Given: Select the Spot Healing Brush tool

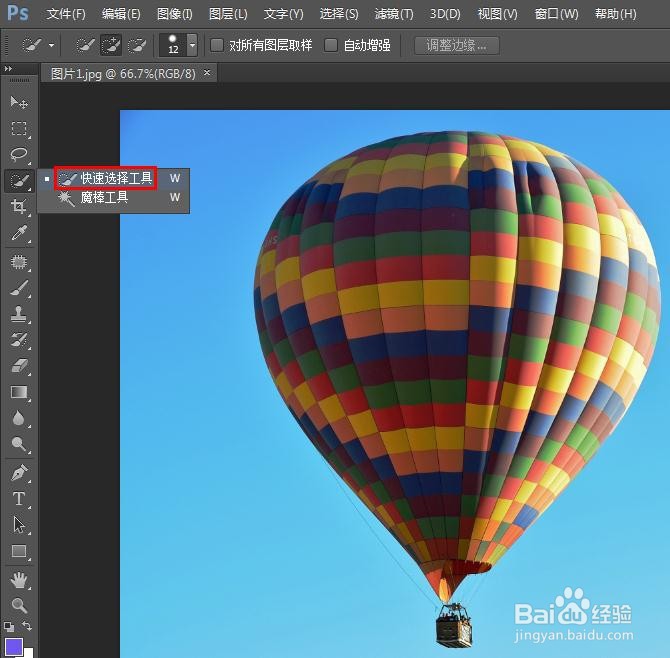Looking at the screenshot, I should tap(19, 261).
